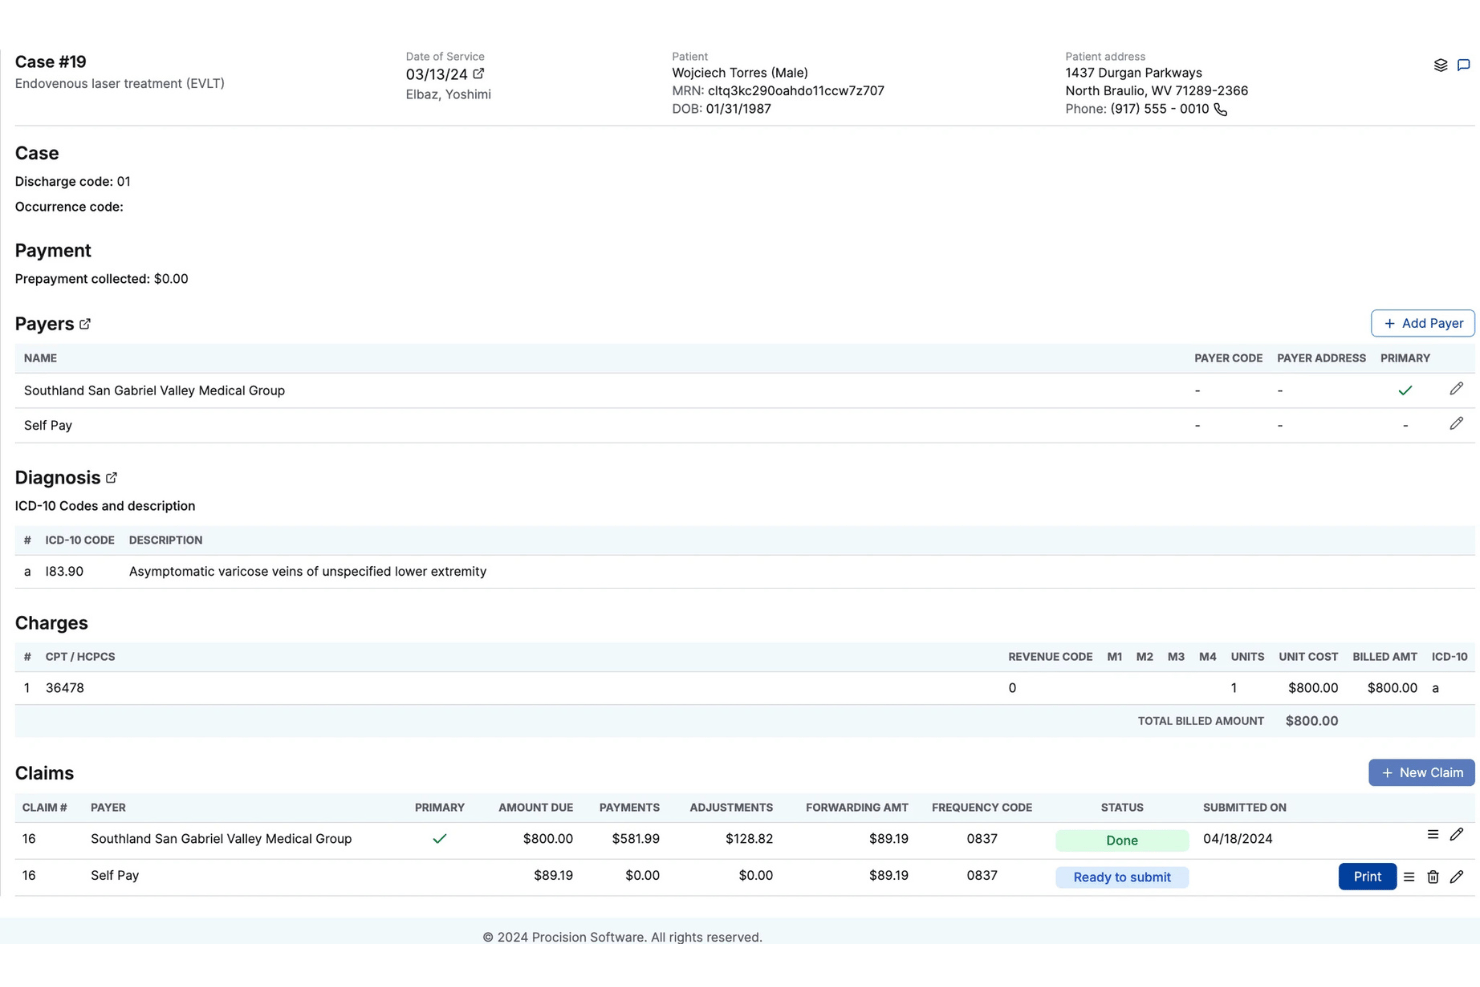Delete the Self Pay claim via trash icon
1480x987 pixels.
pos(1433,877)
